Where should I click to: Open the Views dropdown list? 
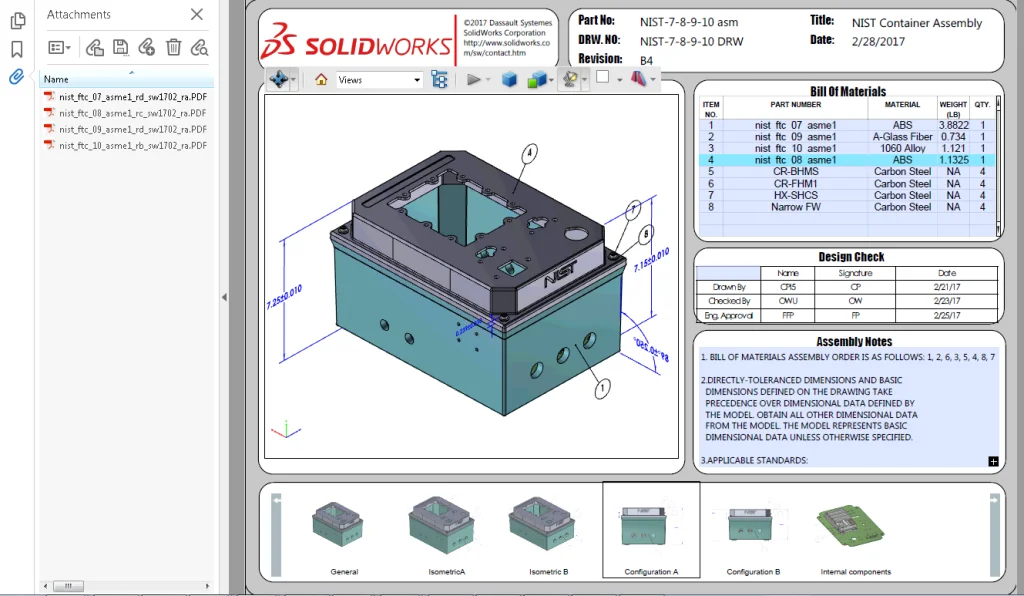[418, 80]
